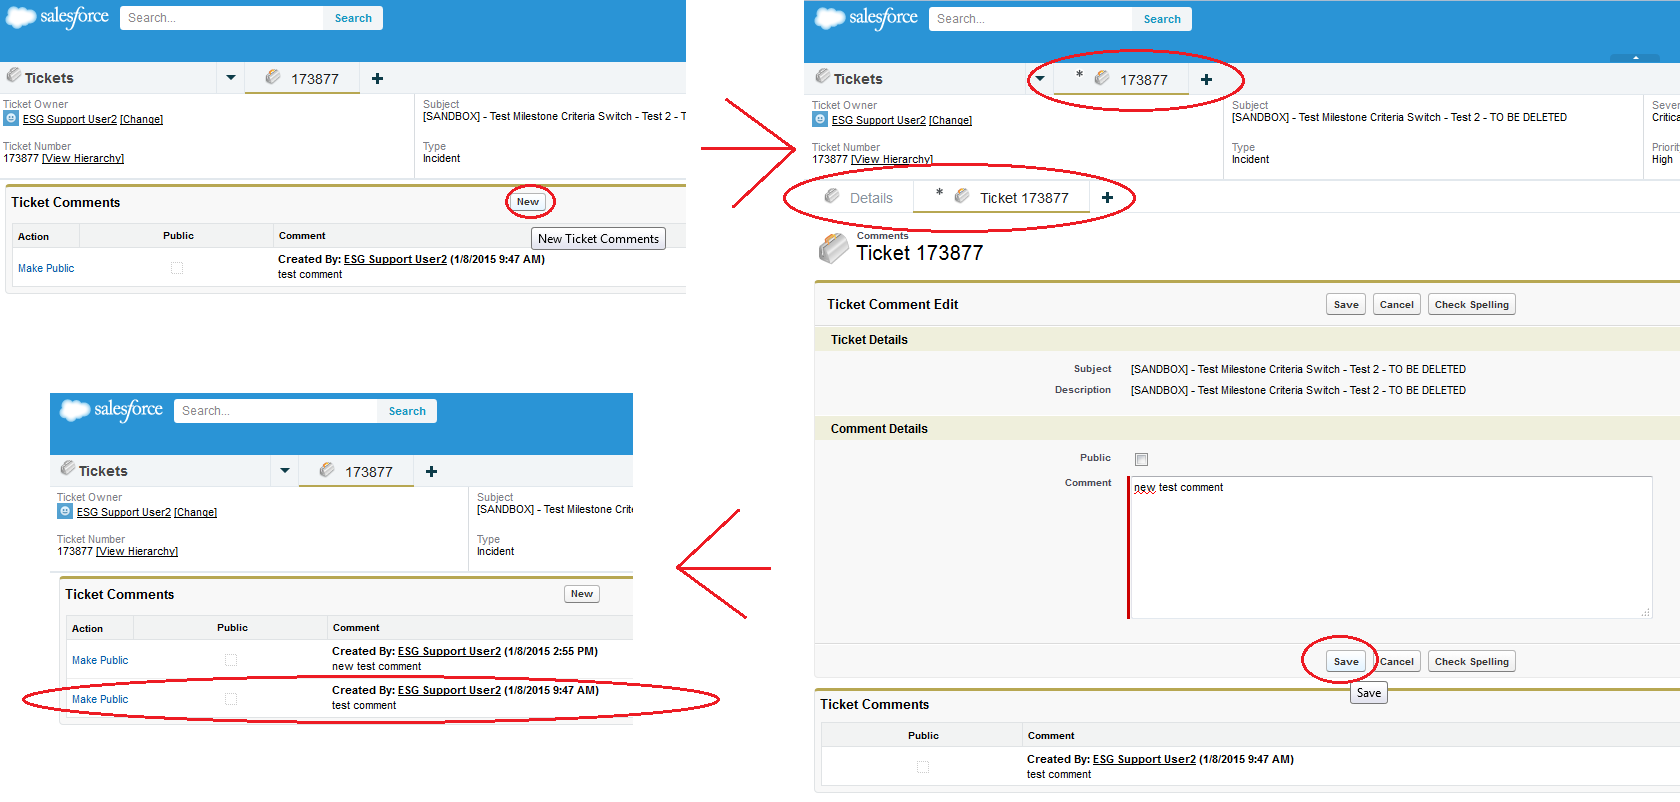Toggle Public checkbox in top-left screenshot comment row
Viewport: 1680px width, 802px height.
pos(177,268)
